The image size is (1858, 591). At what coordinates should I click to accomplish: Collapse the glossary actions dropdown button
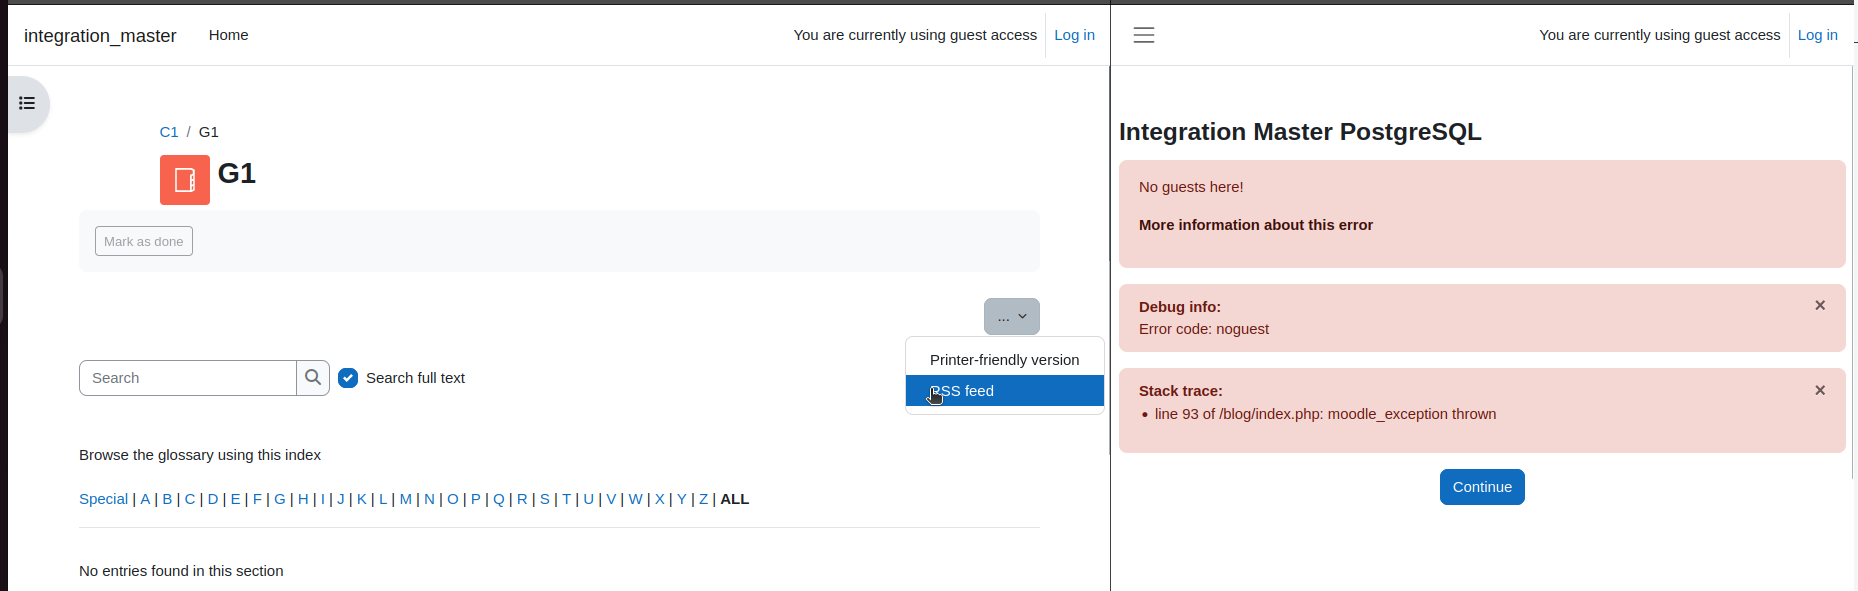(x=1012, y=316)
